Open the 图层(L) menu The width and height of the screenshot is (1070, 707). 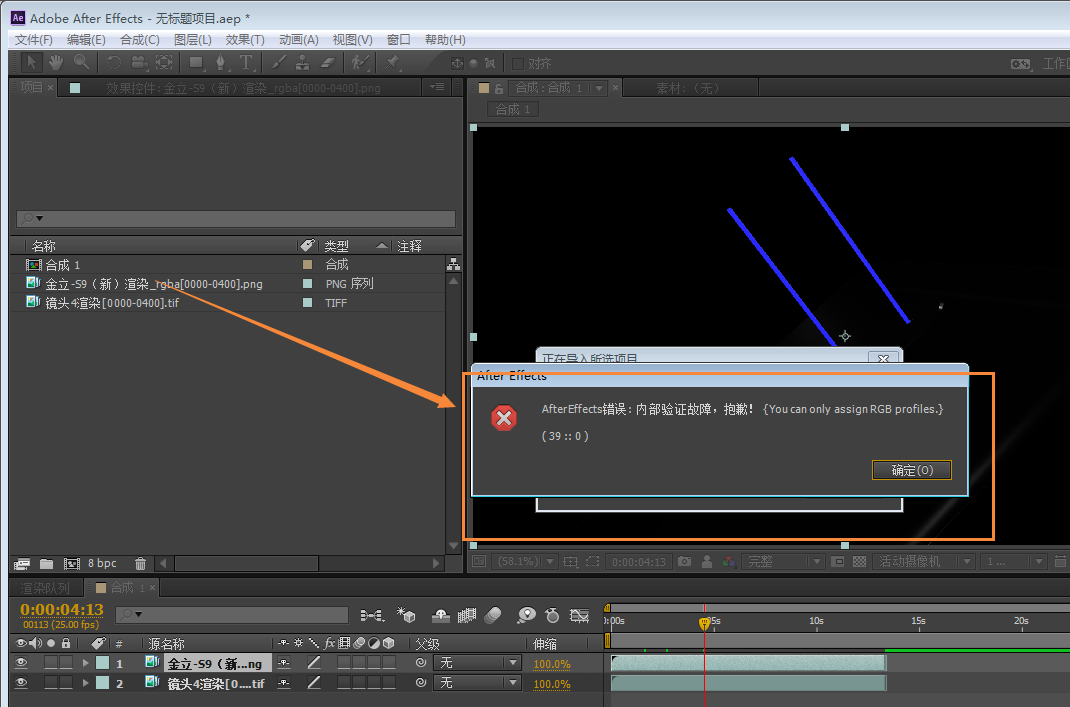192,40
